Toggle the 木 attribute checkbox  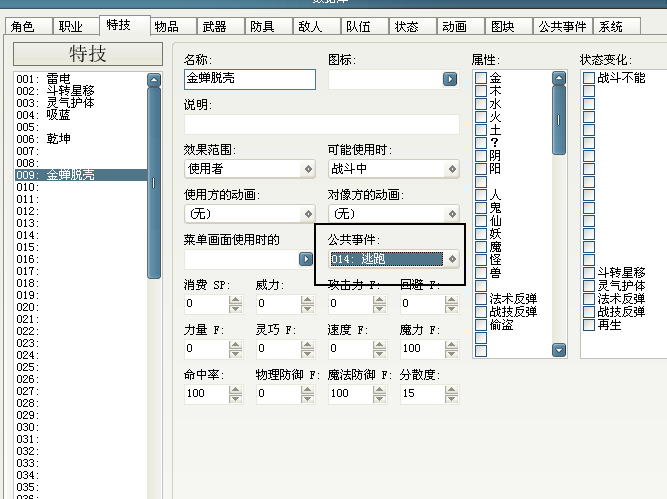[481, 91]
